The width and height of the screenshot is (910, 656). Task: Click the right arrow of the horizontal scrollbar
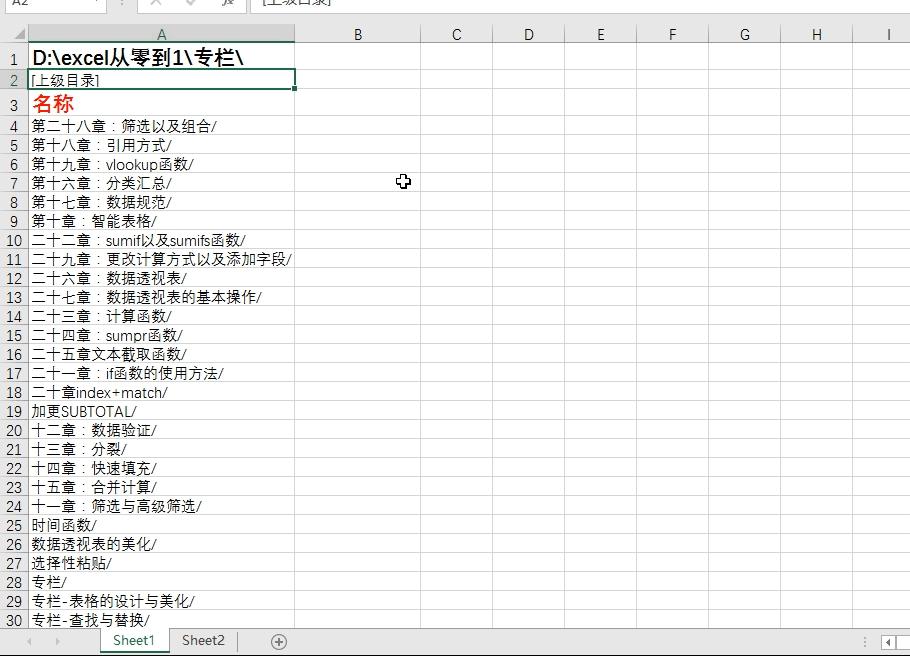point(905,640)
